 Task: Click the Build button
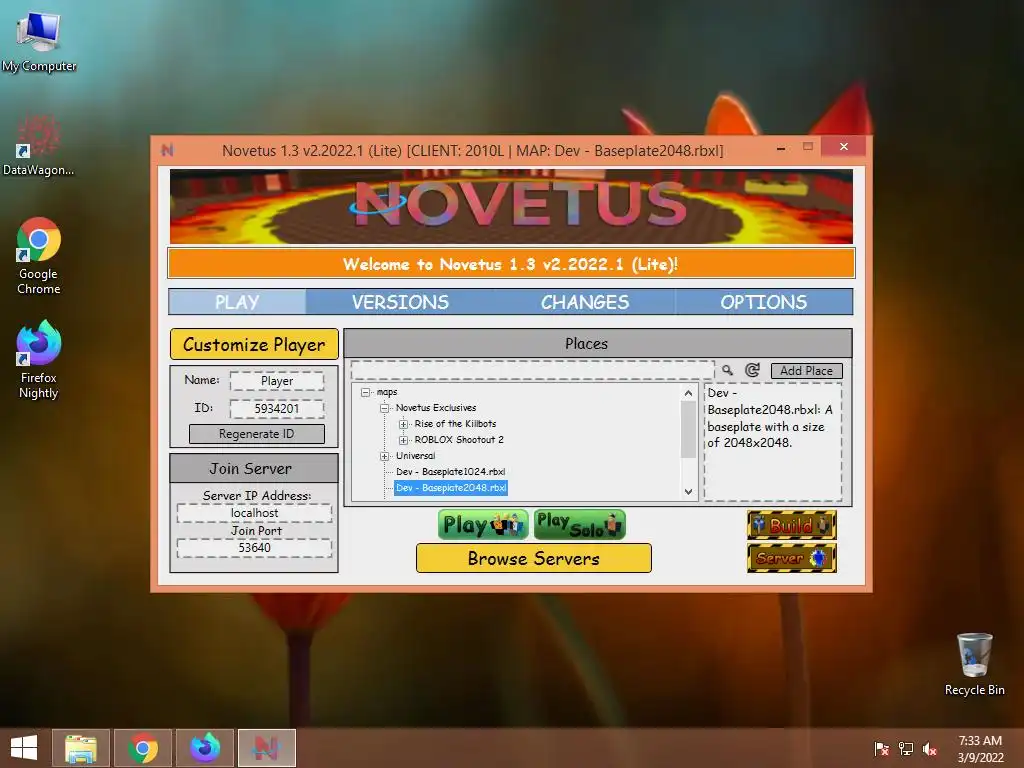pos(792,525)
